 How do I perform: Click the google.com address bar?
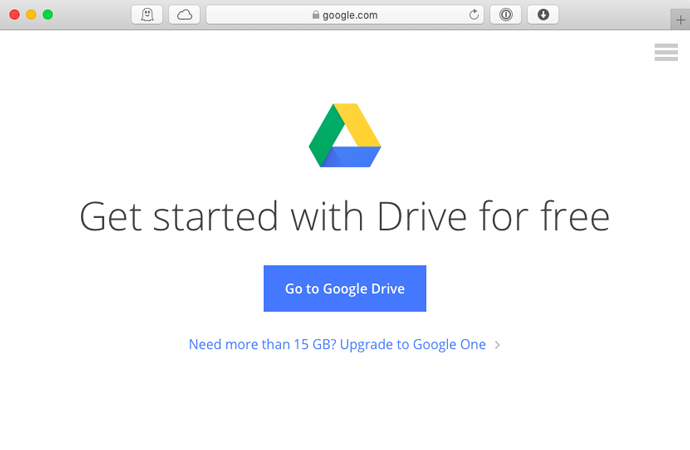click(345, 15)
